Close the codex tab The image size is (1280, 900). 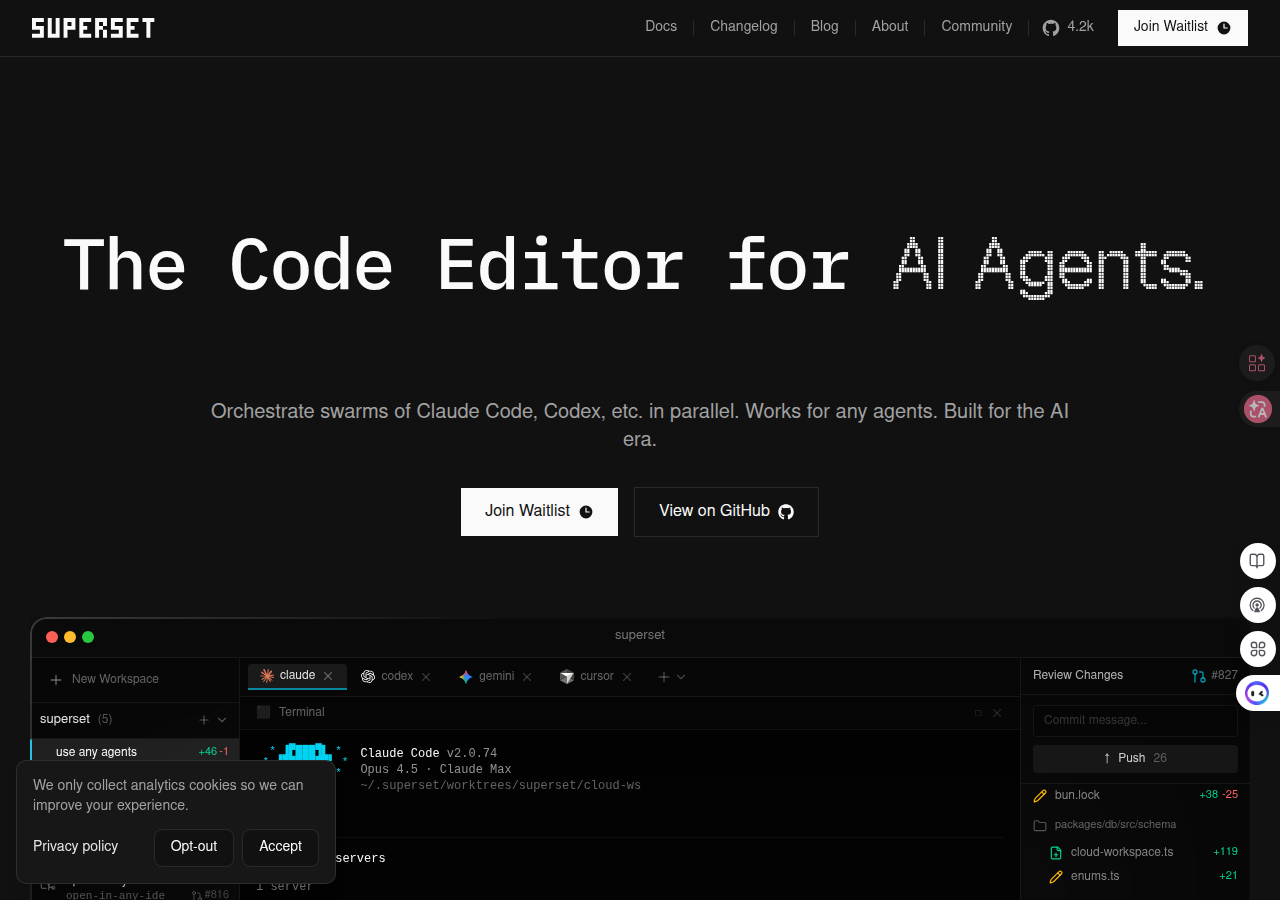pos(426,677)
